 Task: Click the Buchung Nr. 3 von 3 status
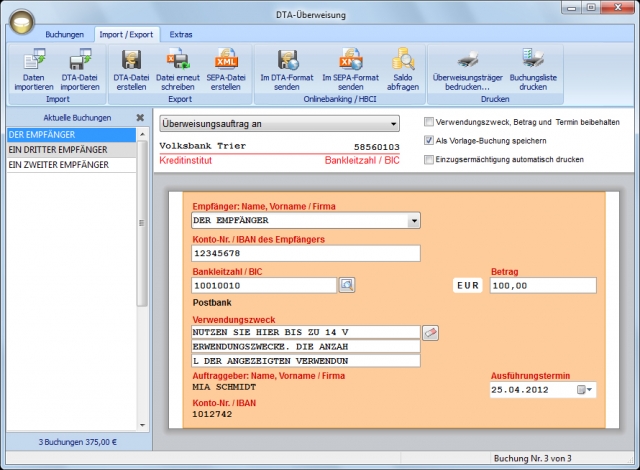(x=532, y=459)
